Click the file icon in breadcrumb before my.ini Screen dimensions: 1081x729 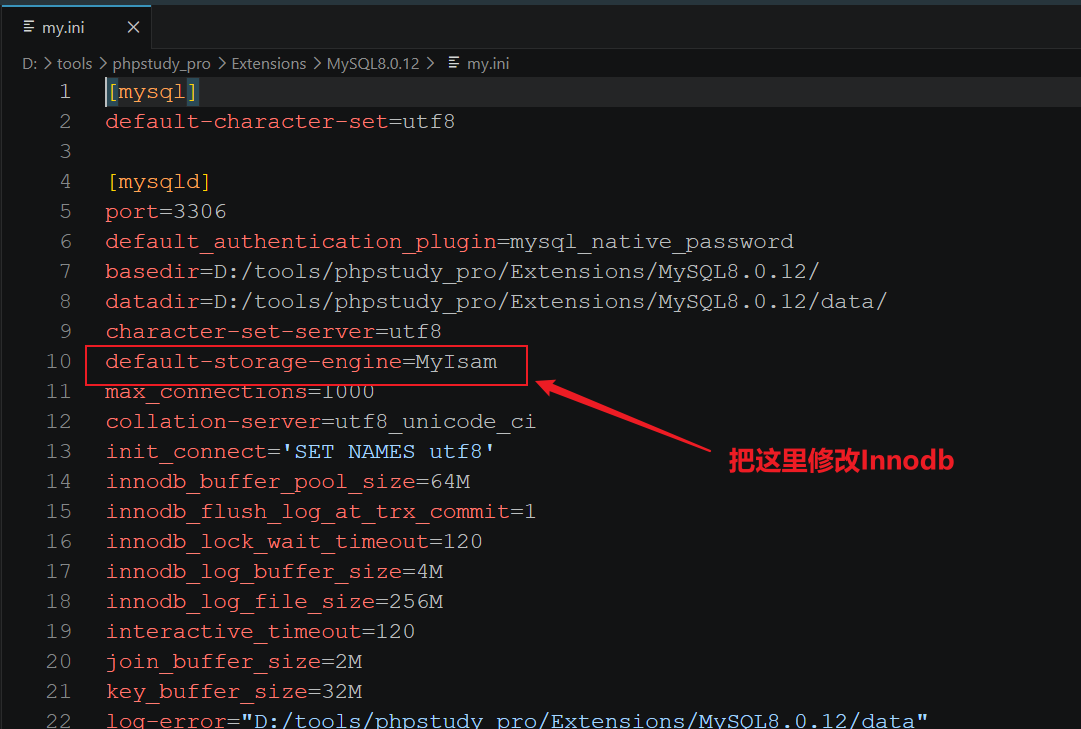[454, 63]
